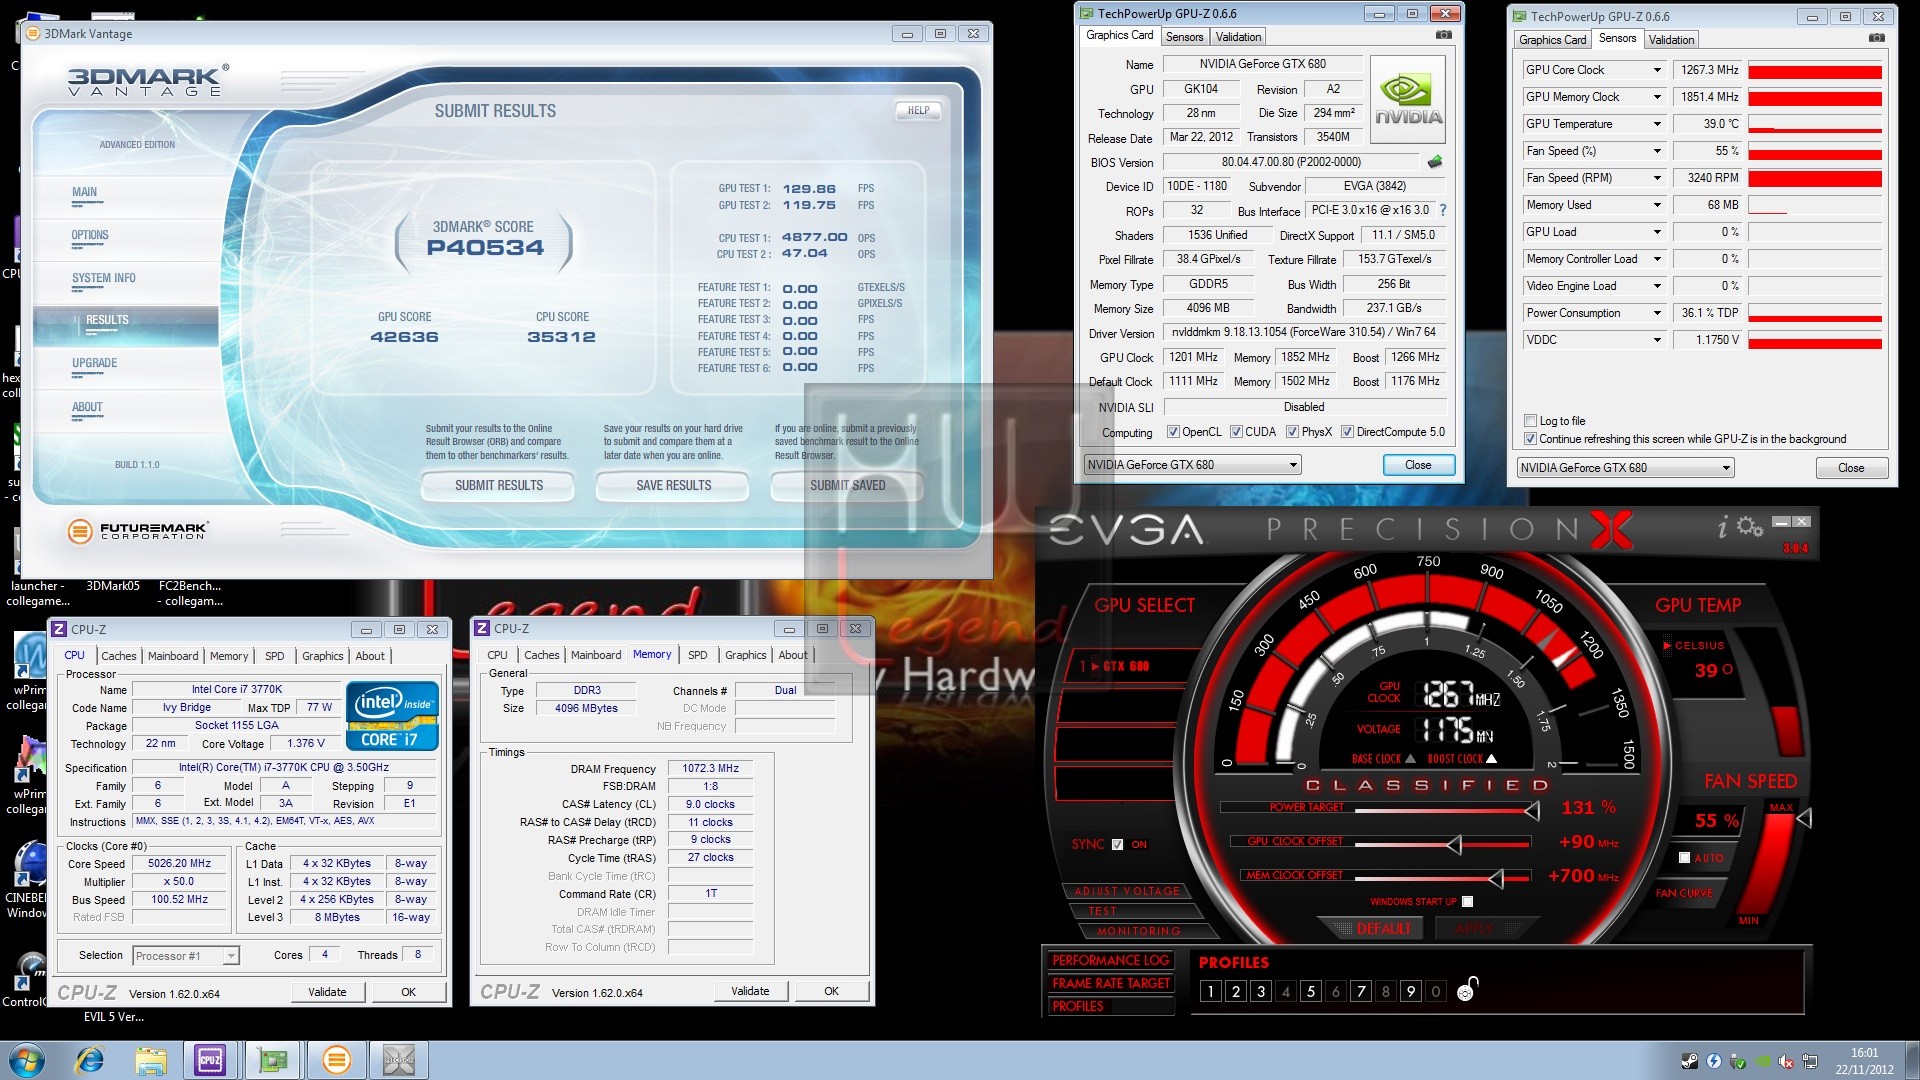Image resolution: width=1920 pixels, height=1080 pixels.
Task: Toggle the SYNC checkbox in Precision X
Action: tap(1117, 844)
